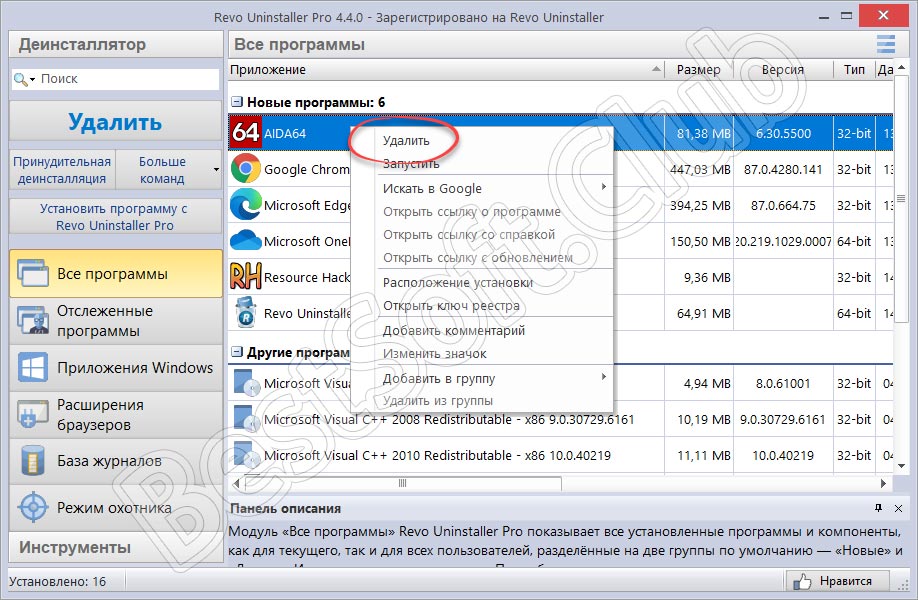Click the Resource Hacker RH icon
This screenshot has width=918, height=600.
point(245,276)
